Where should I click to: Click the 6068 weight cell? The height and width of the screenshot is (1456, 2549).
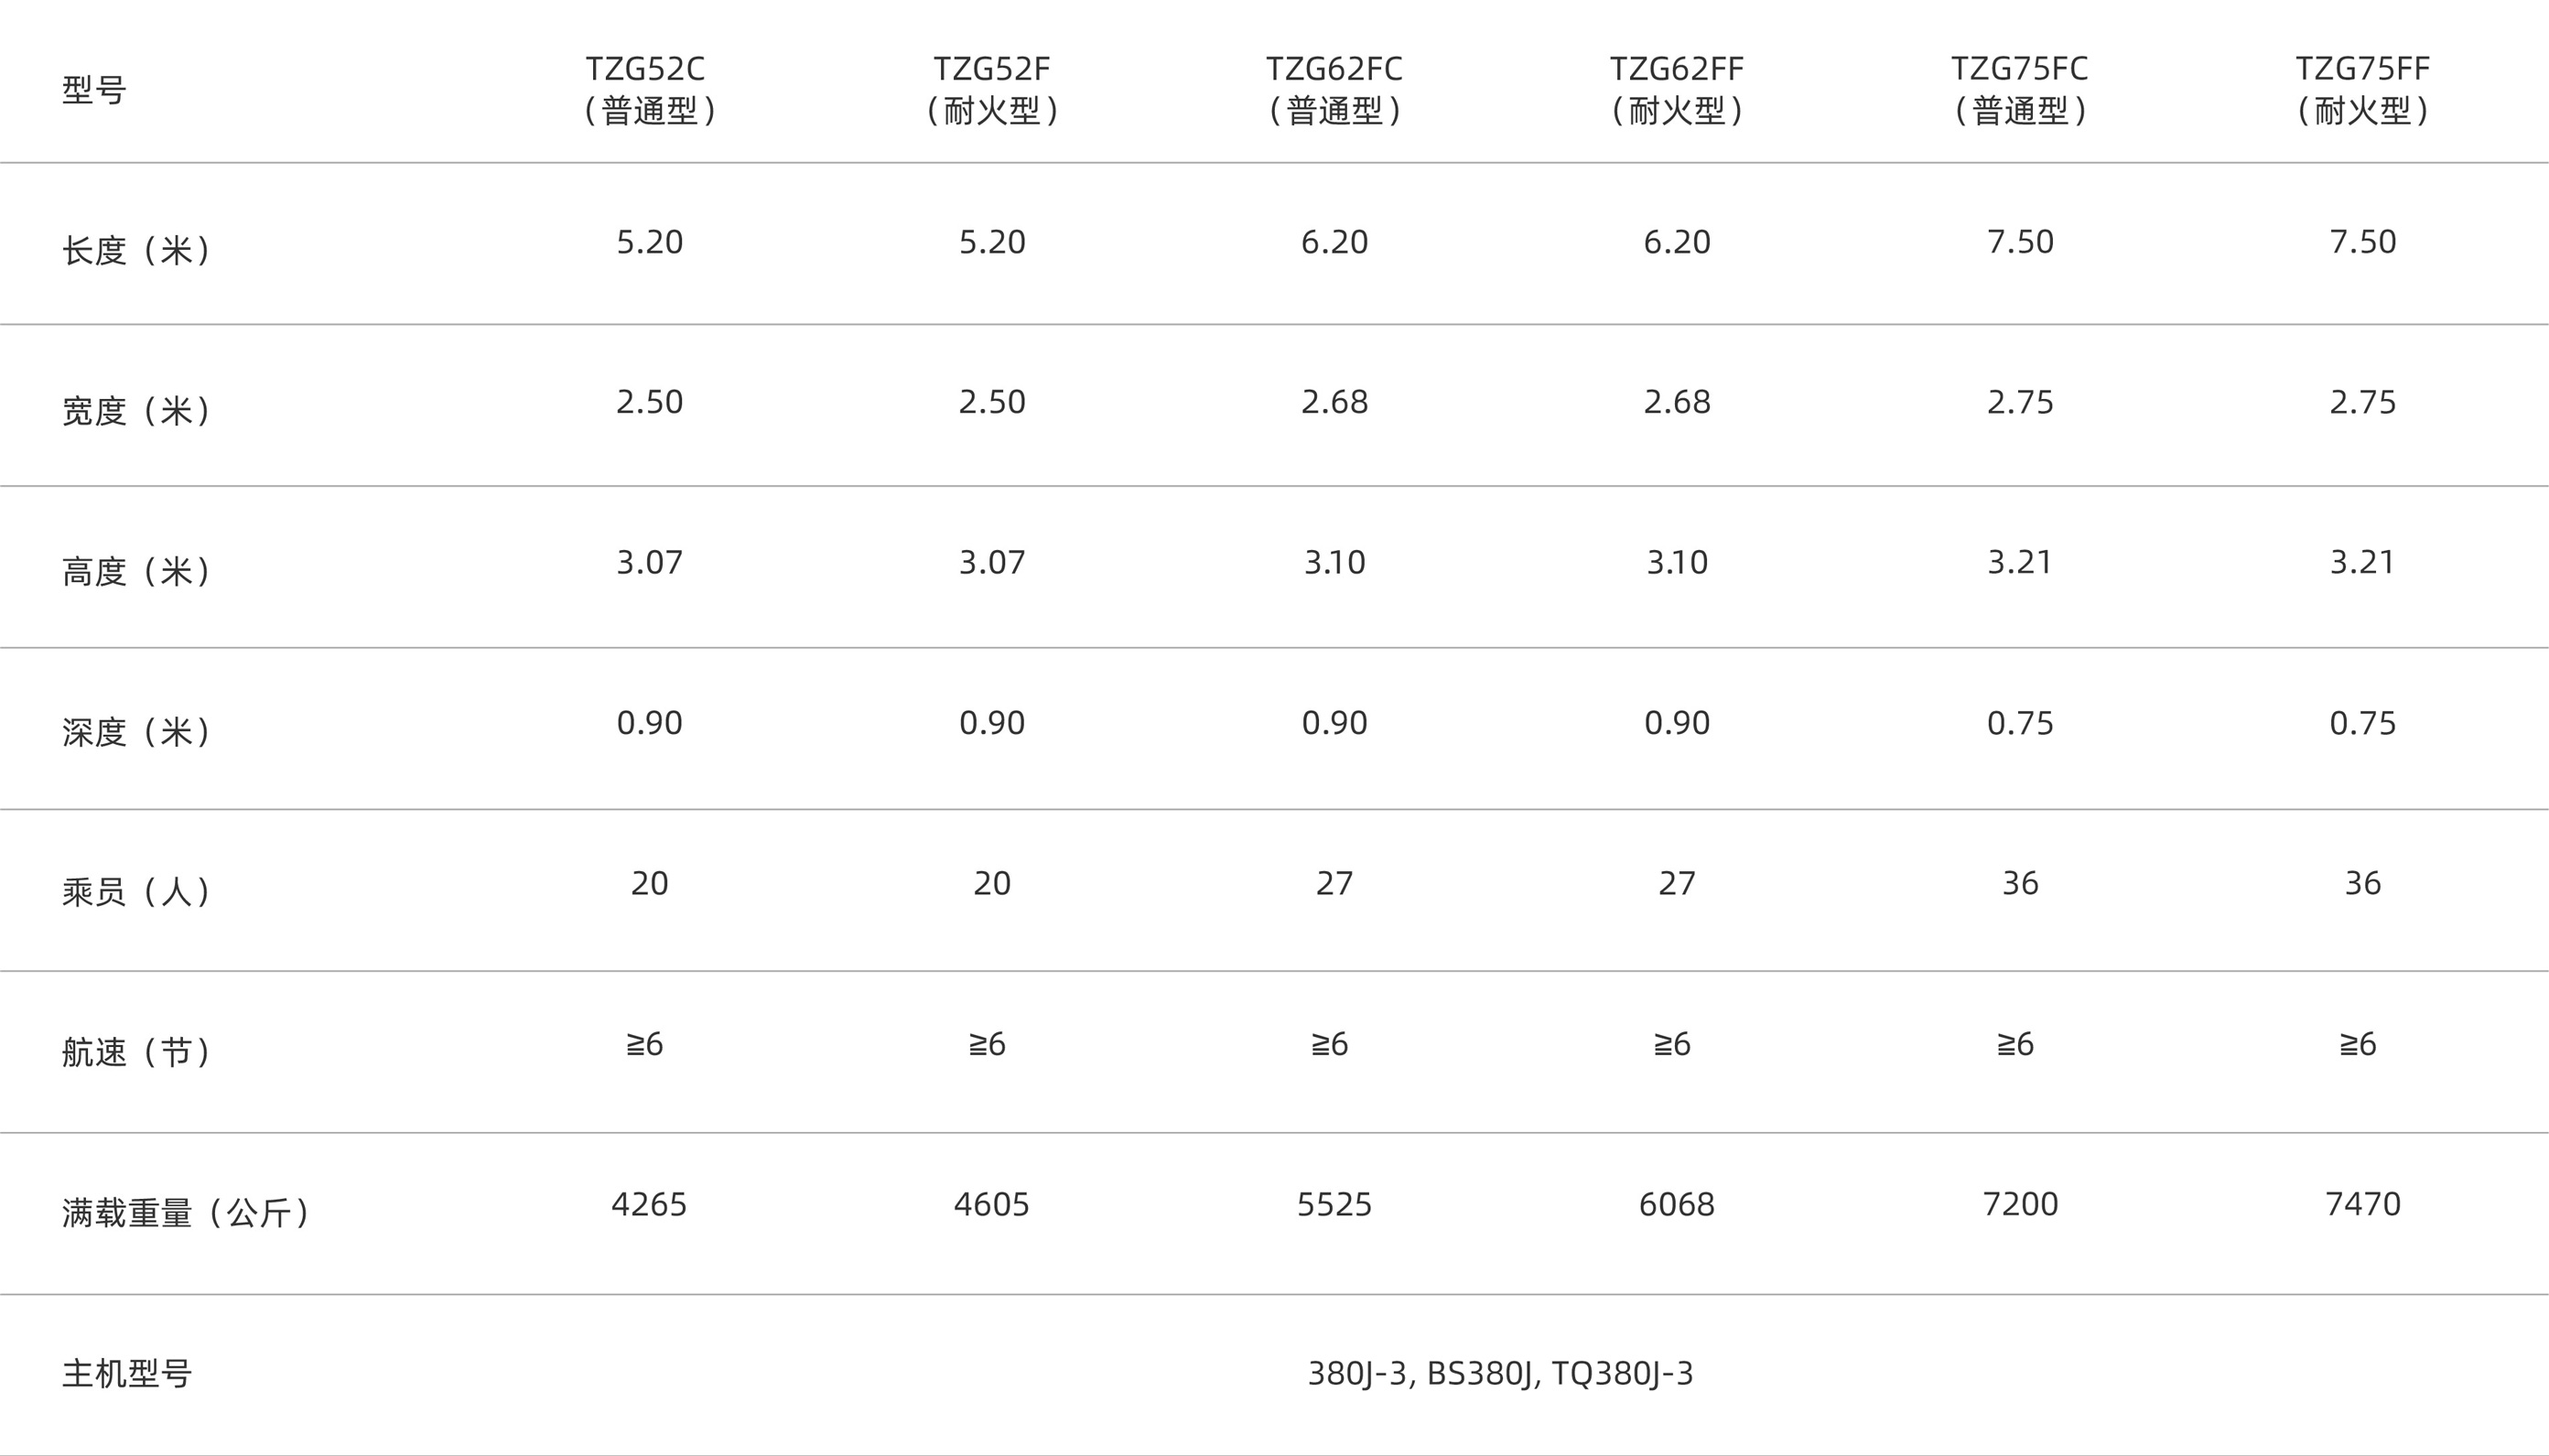[1677, 1204]
